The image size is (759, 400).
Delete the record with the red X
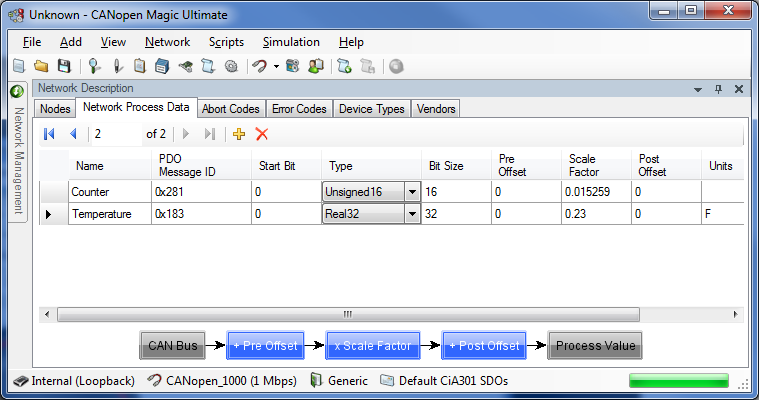pos(262,134)
